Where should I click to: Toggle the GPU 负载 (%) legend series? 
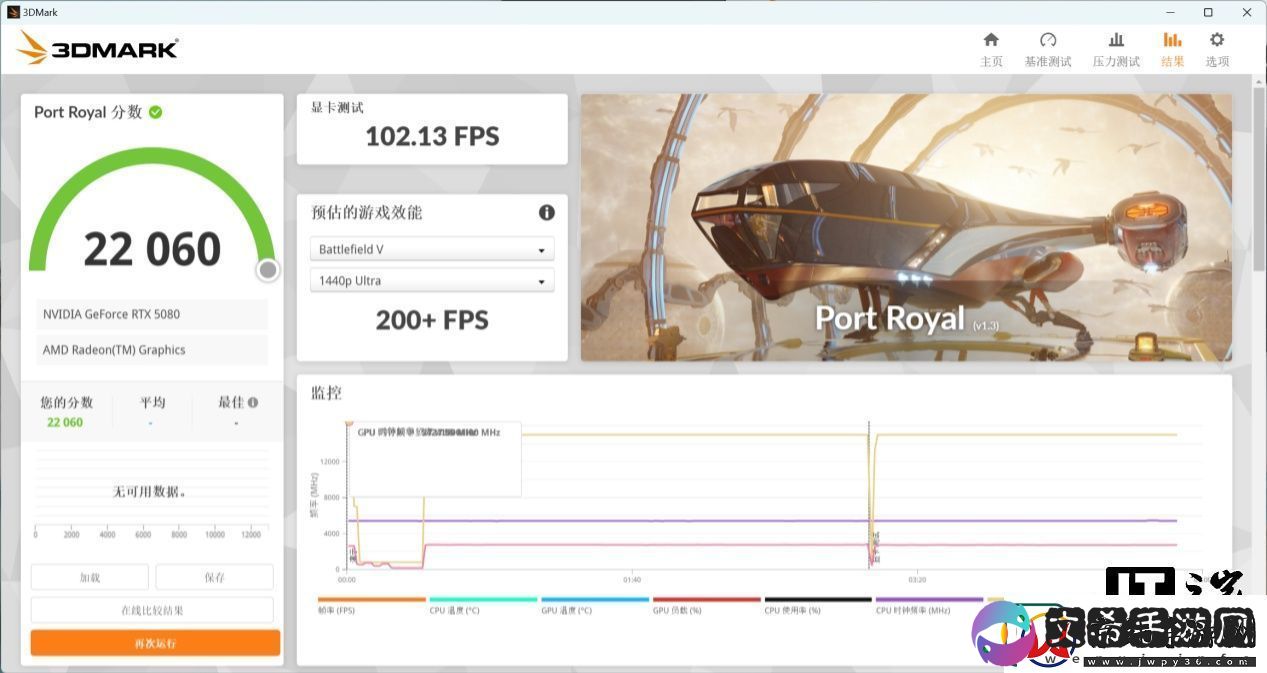[x=707, y=605]
